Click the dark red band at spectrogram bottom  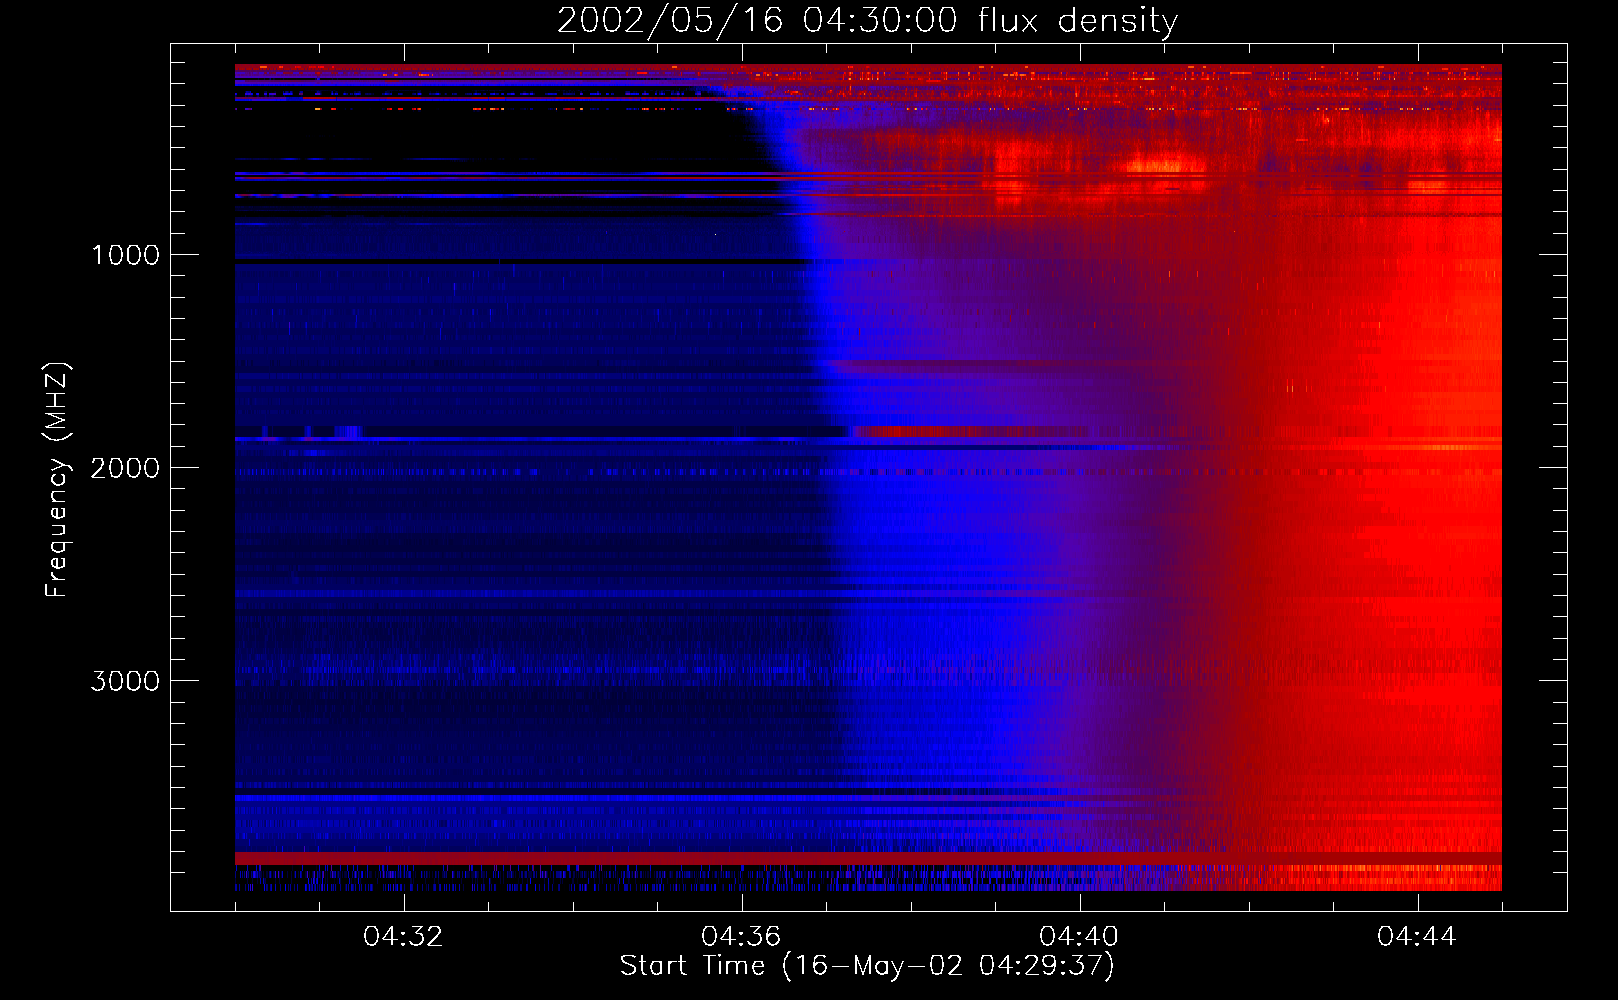click(x=868, y=858)
